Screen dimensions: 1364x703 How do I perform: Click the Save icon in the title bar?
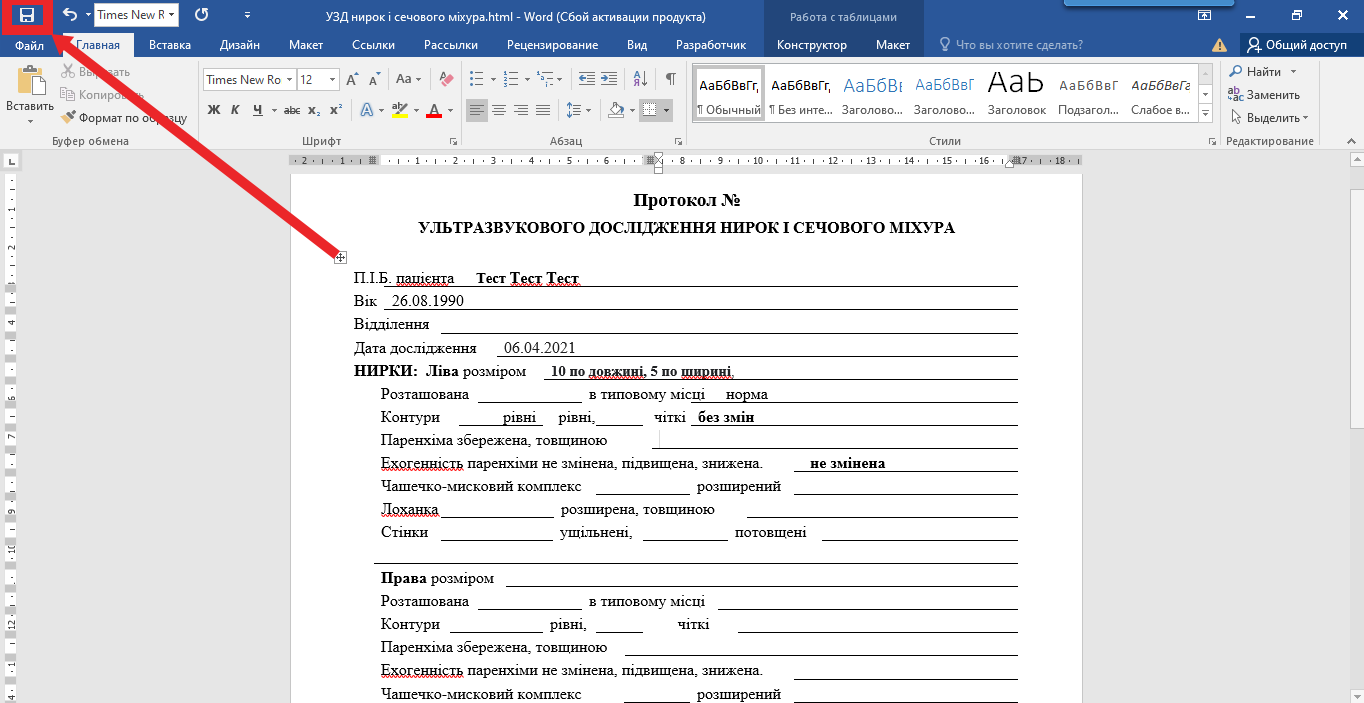(x=27, y=15)
